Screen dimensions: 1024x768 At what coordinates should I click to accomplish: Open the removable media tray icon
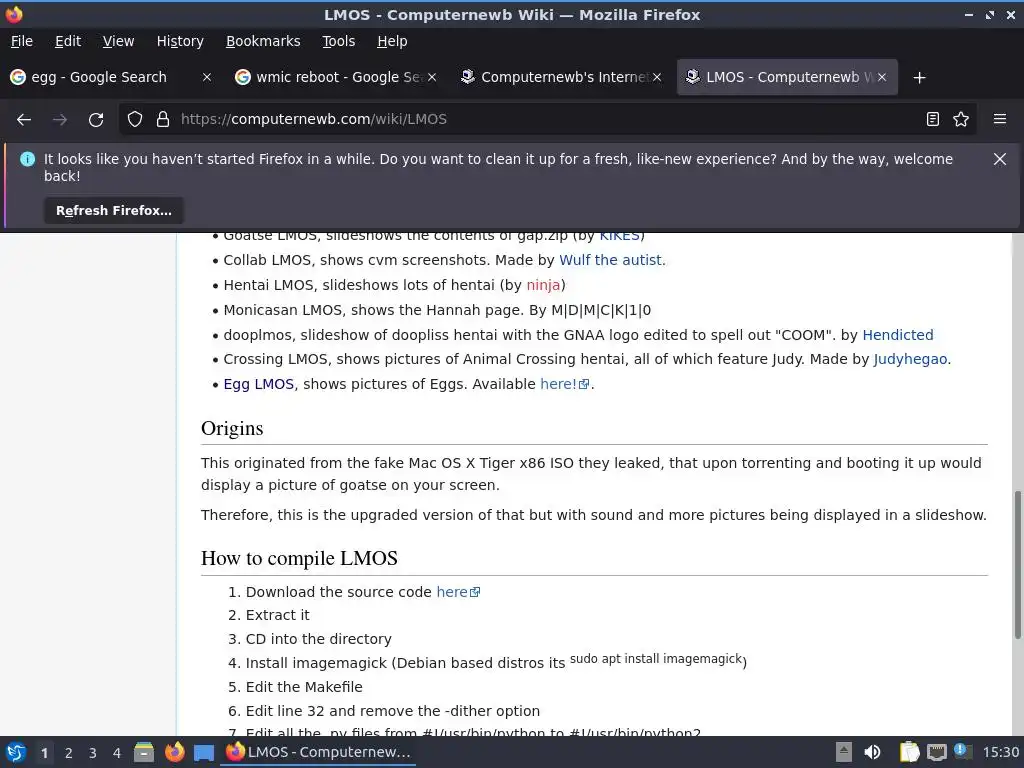(x=843, y=752)
